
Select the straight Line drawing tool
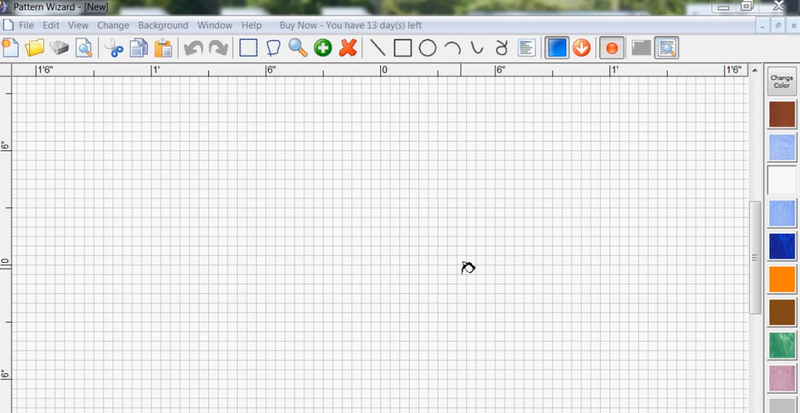click(378, 48)
